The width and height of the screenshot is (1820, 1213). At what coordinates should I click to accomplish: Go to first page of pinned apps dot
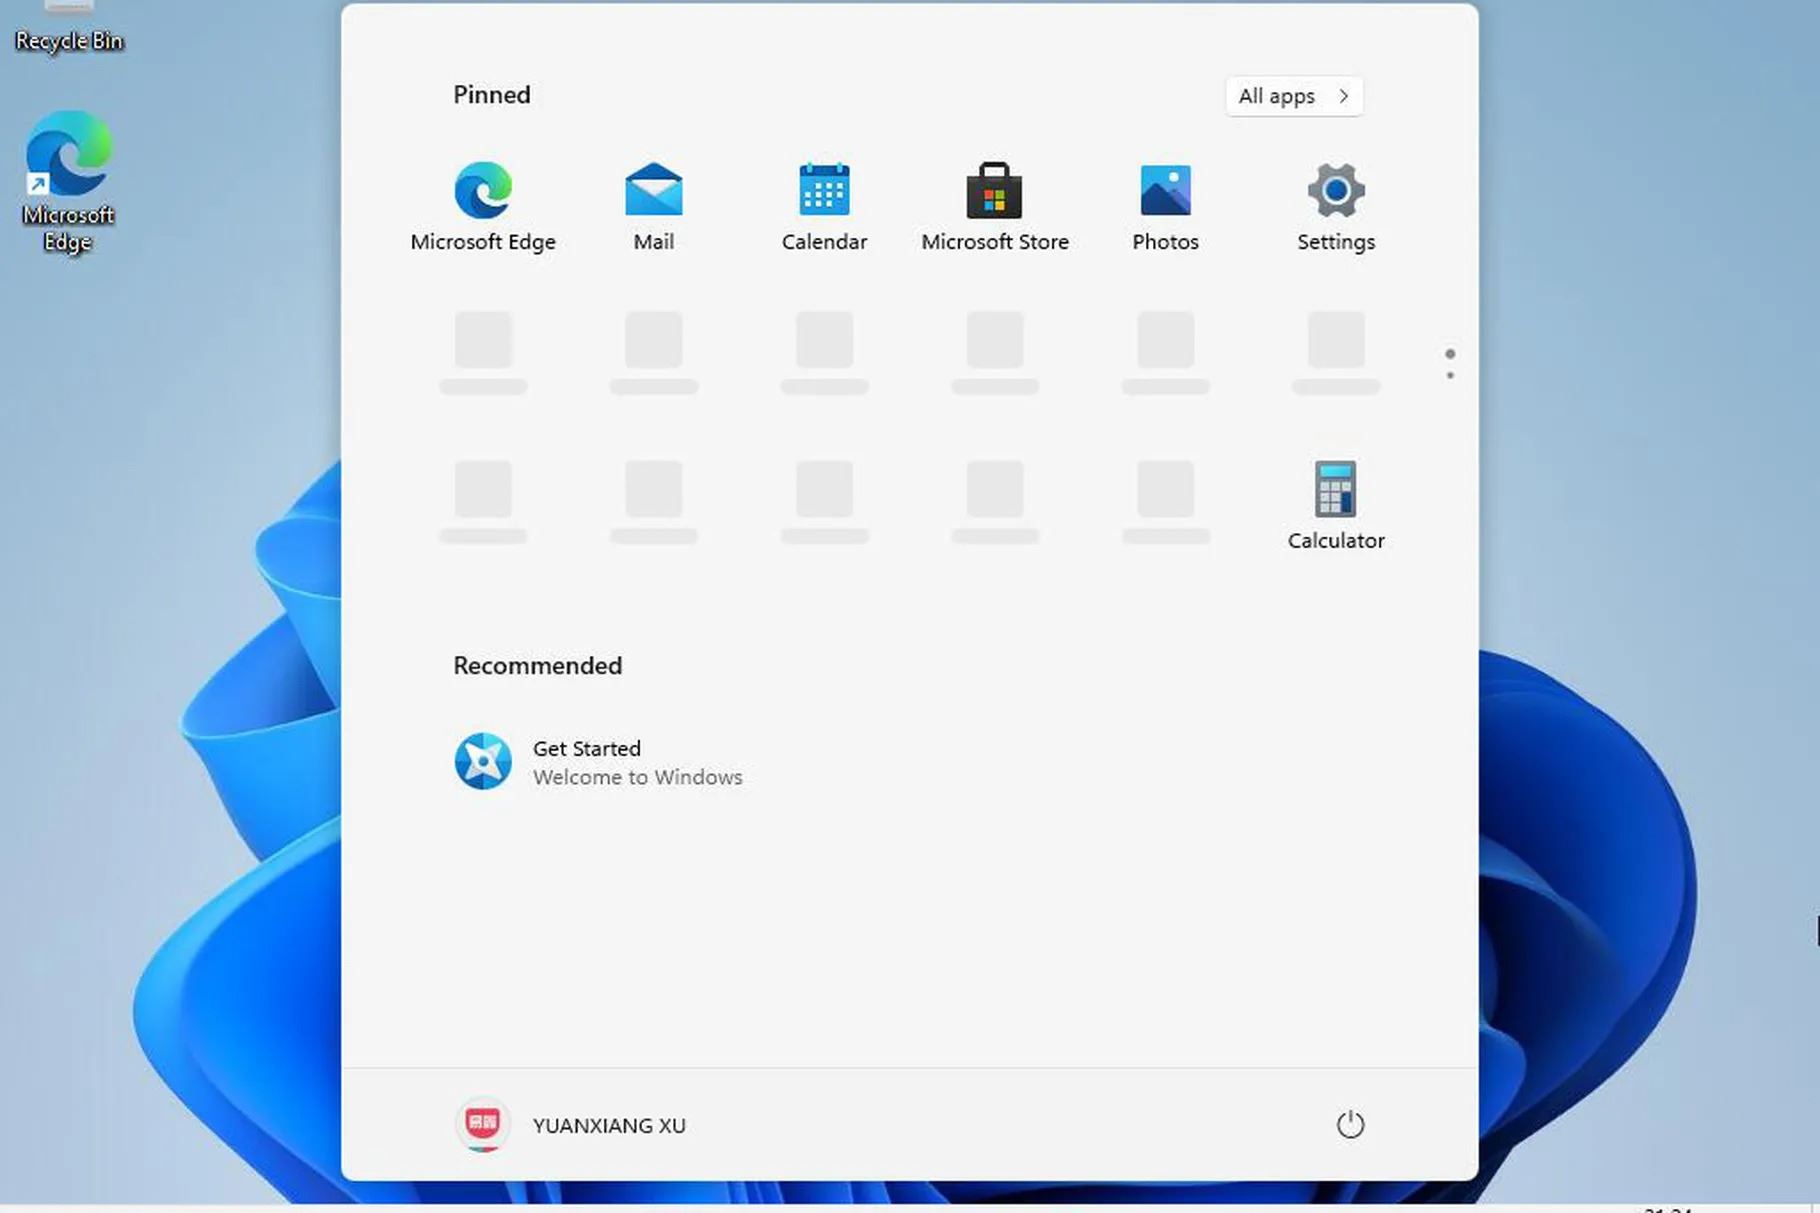(x=1450, y=354)
